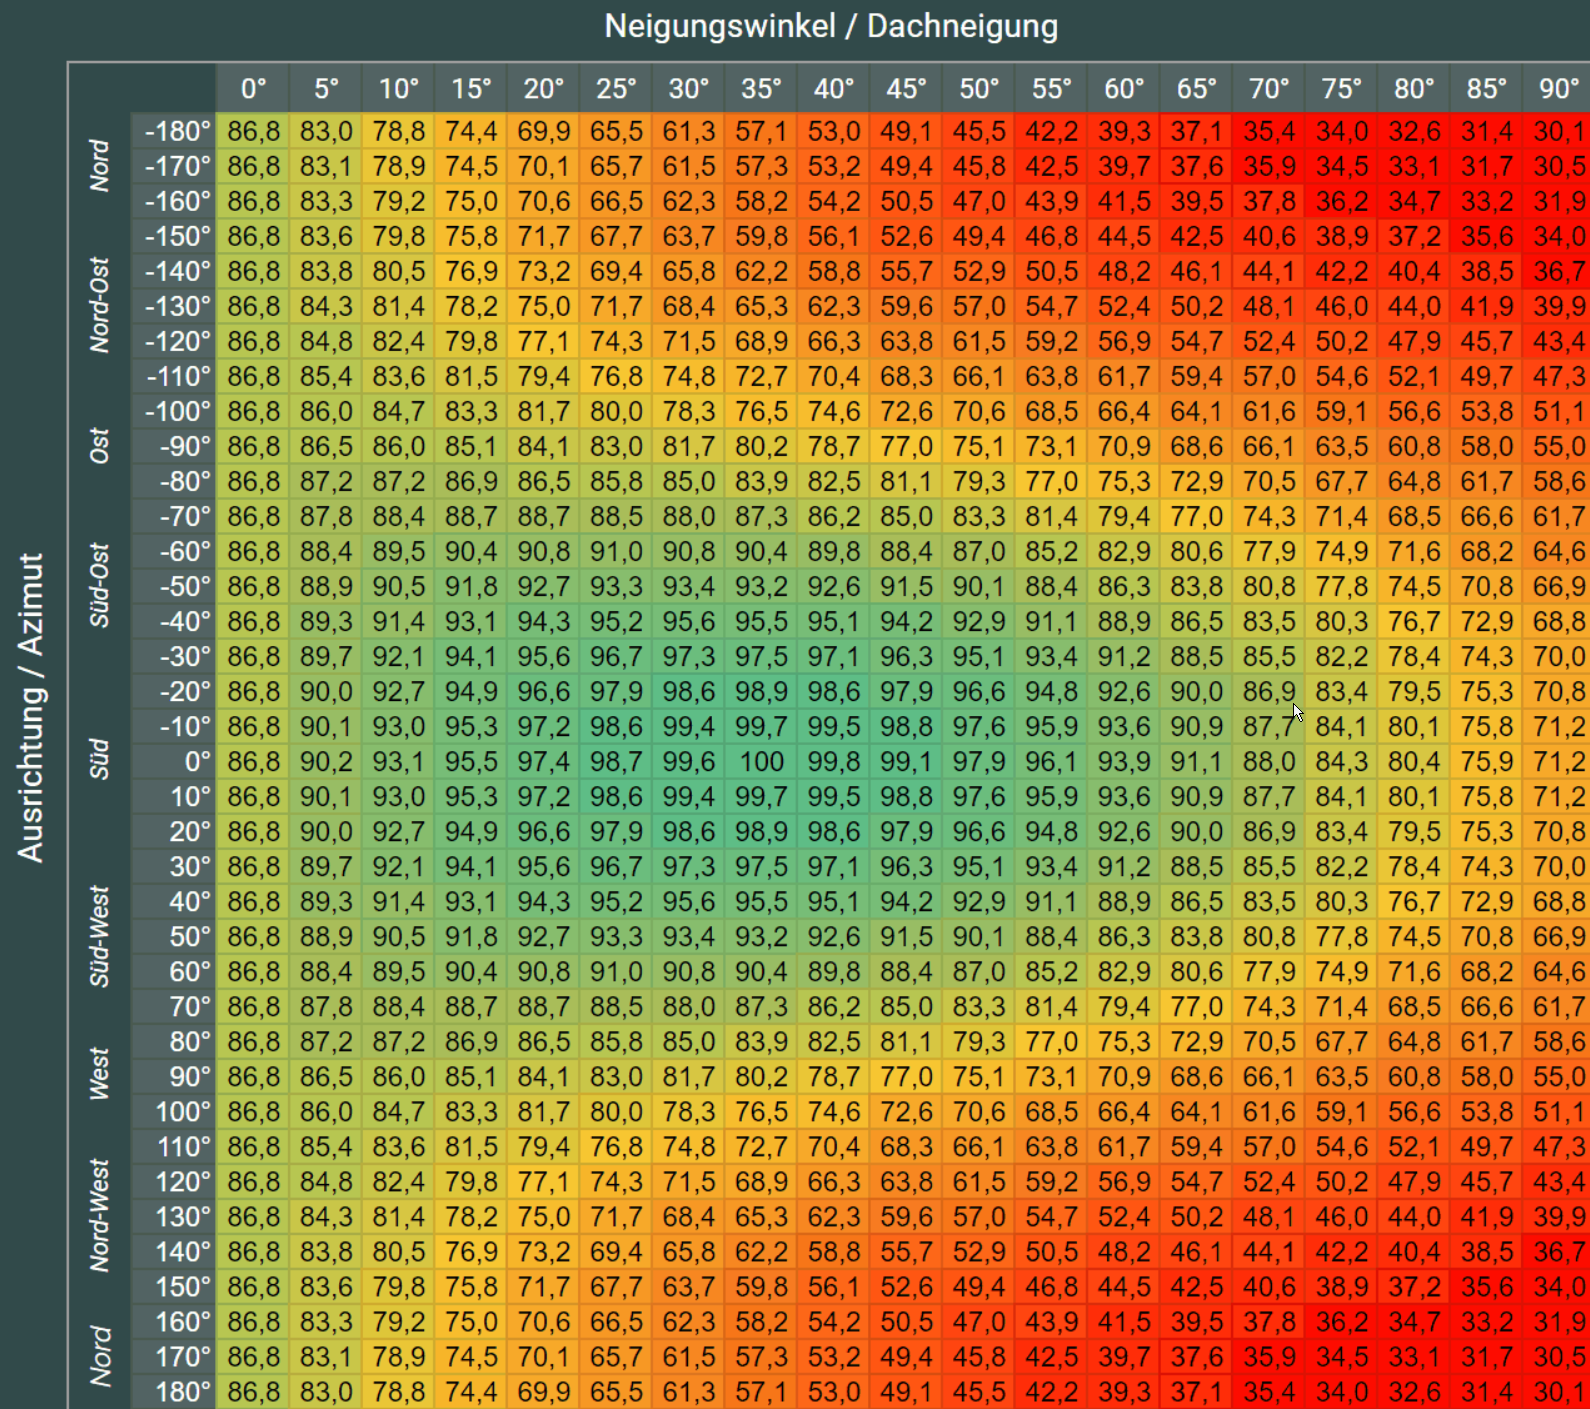
Task: Select value 91,0 in the -60° row
Action: tap(616, 551)
